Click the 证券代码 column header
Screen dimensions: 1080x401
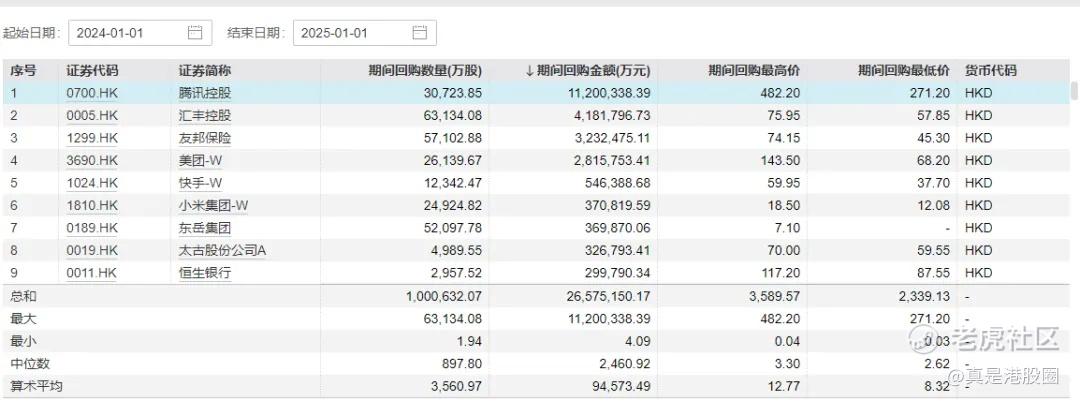pos(92,71)
